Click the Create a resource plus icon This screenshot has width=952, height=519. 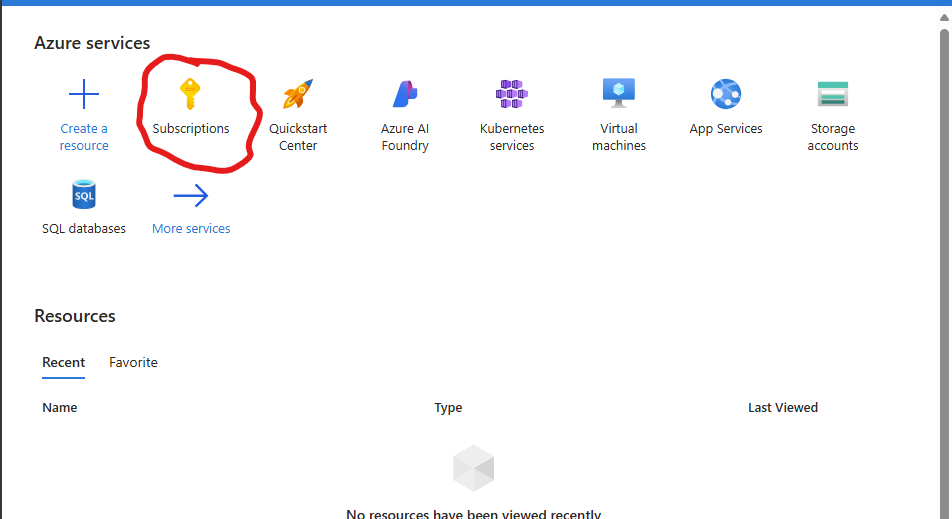(x=84, y=95)
